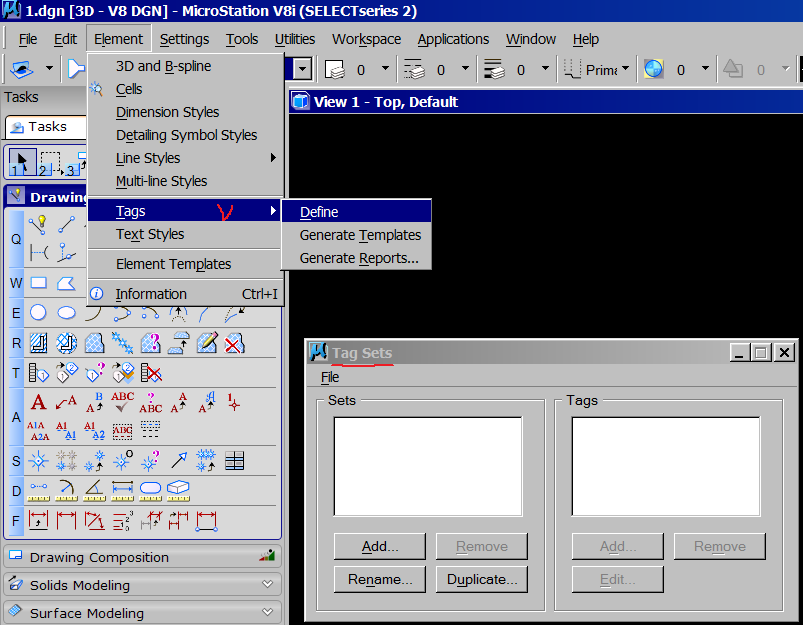Viewport: 803px width, 625px height.
Task: Select the Crosshatch Area tool
Action: pyautogui.click(x=67, y=343)
